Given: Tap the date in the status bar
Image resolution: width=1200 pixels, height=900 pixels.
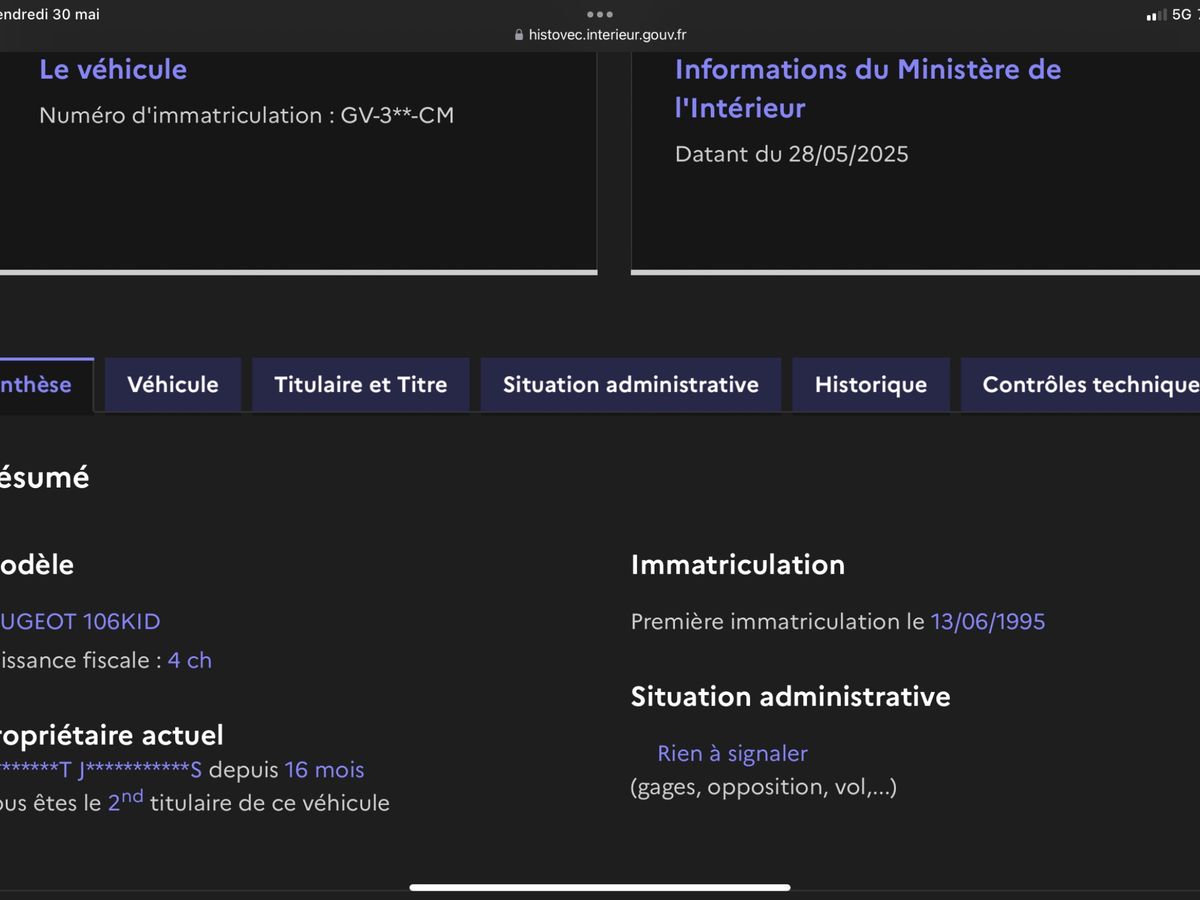Looking at the screenshot, I should [50, 14].
